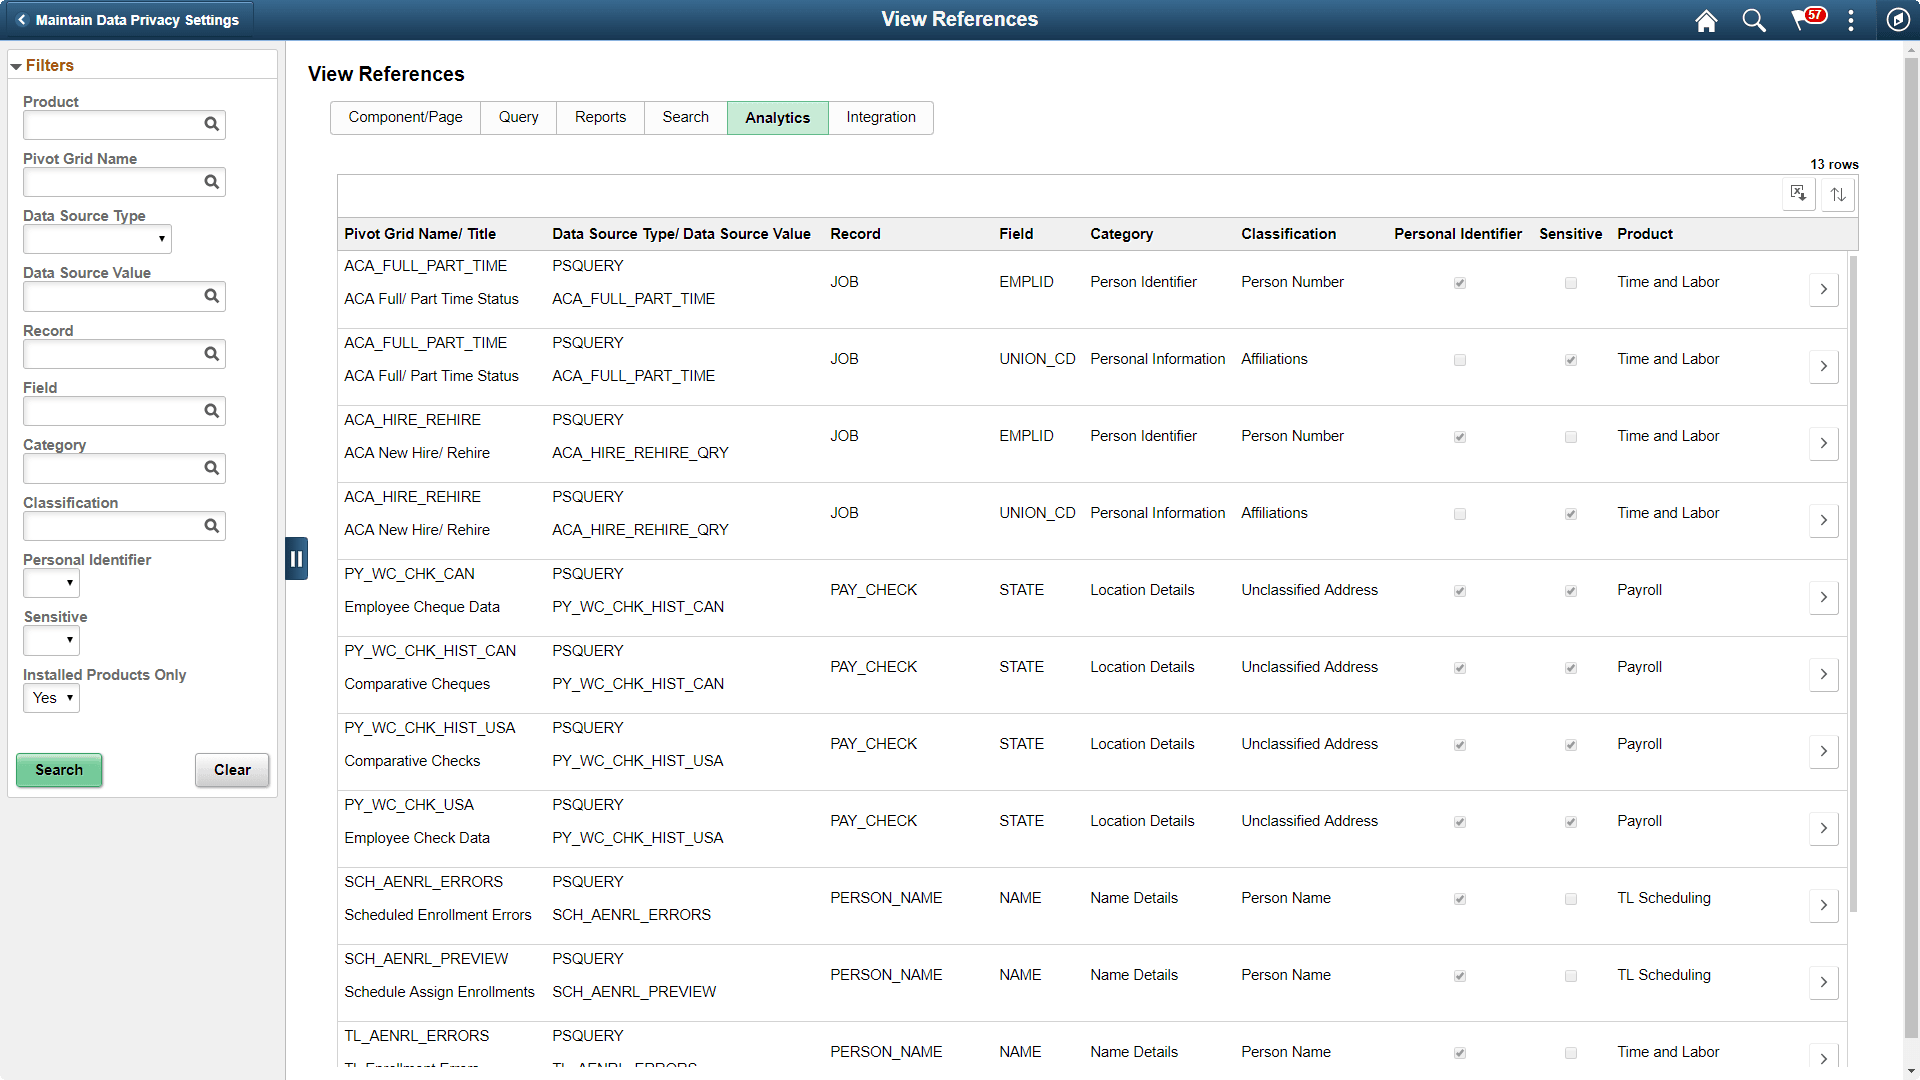Open the global Search magnifier icon
The width and height of the screenshot is (1920, 1080).
point(1753,20)
